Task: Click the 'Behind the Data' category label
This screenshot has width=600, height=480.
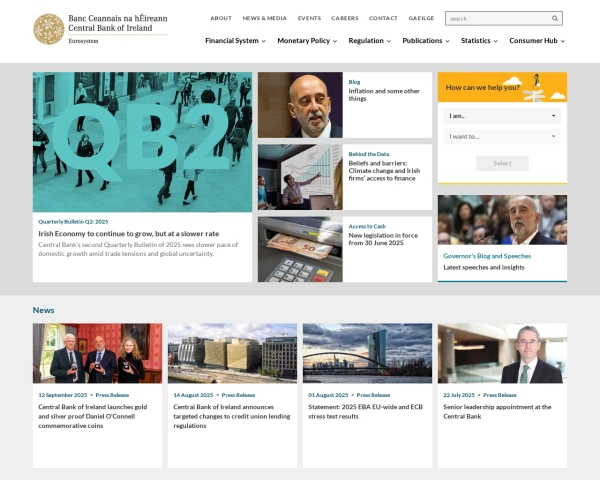Action: (x=368, y=154)
